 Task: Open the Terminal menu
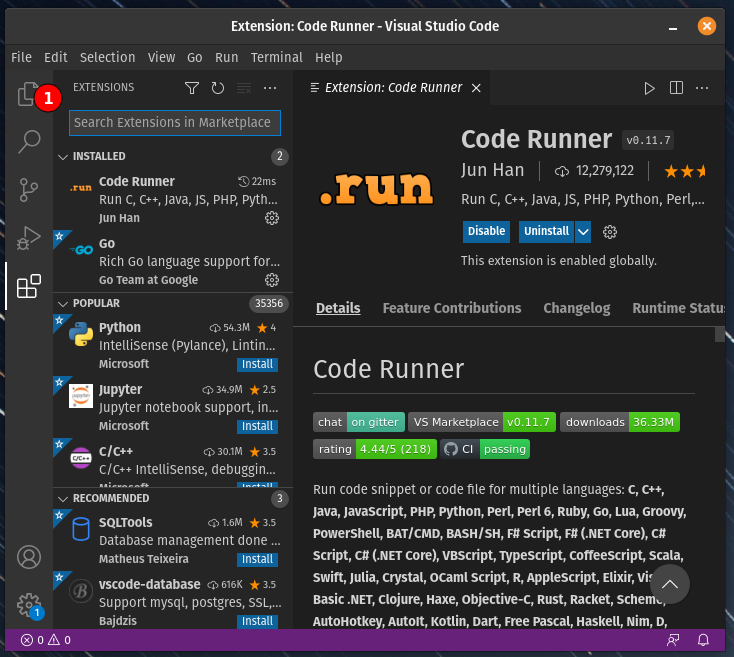click(277, 57)
